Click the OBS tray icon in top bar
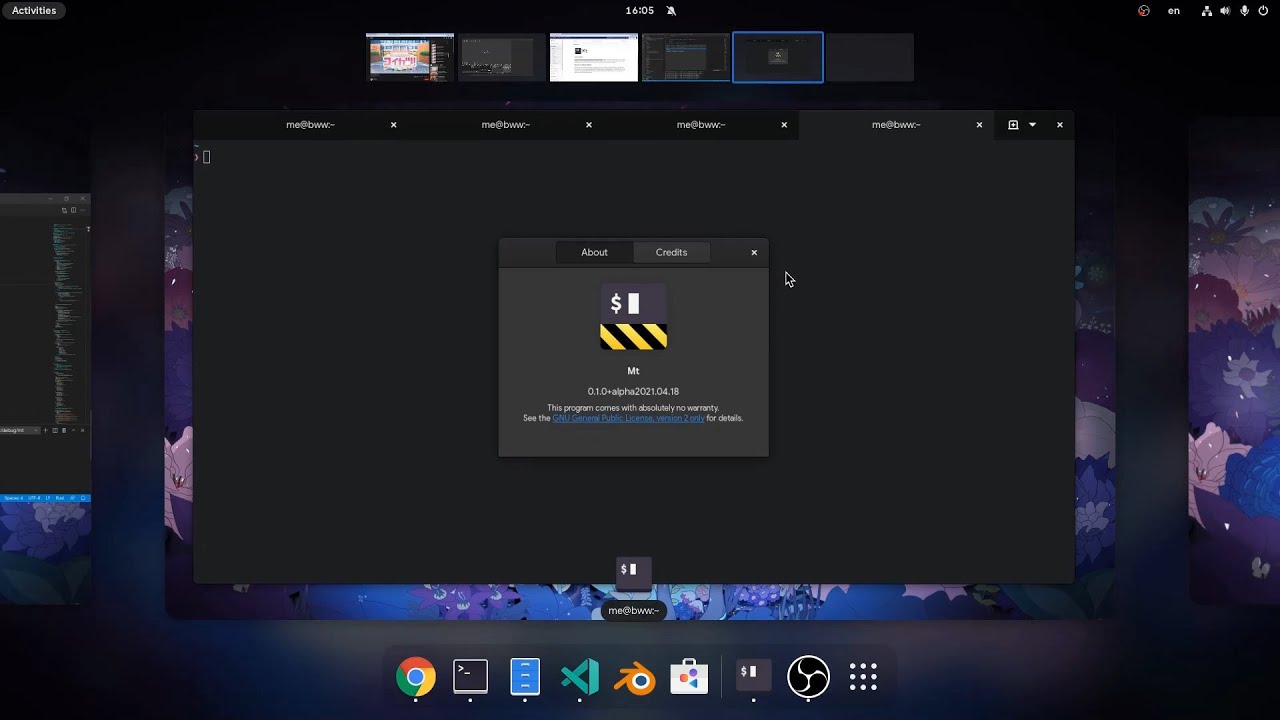The width and height of the screenshot is (1280, 720). [x=1144, y=10]
